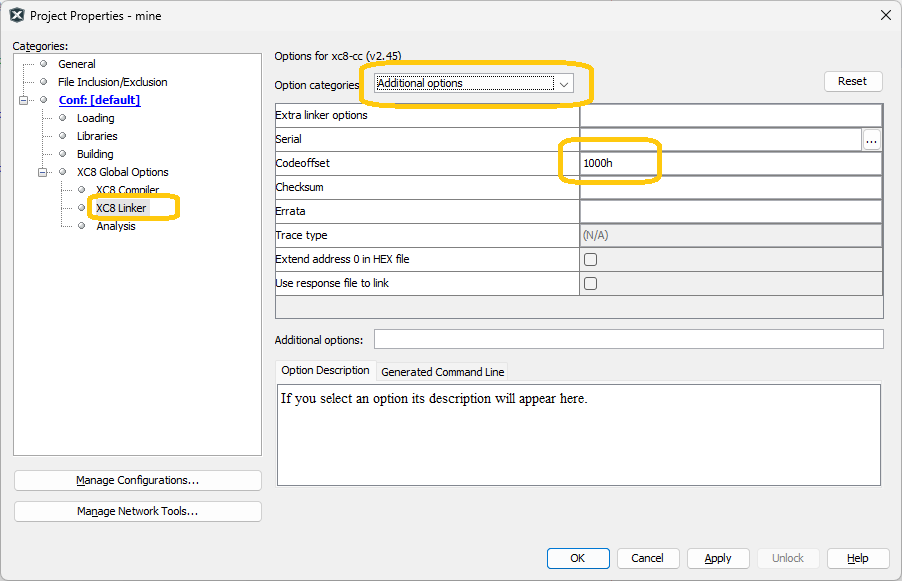902x581 pixels.
Task: Click the Serial value field
Action: tap(721, 139)
